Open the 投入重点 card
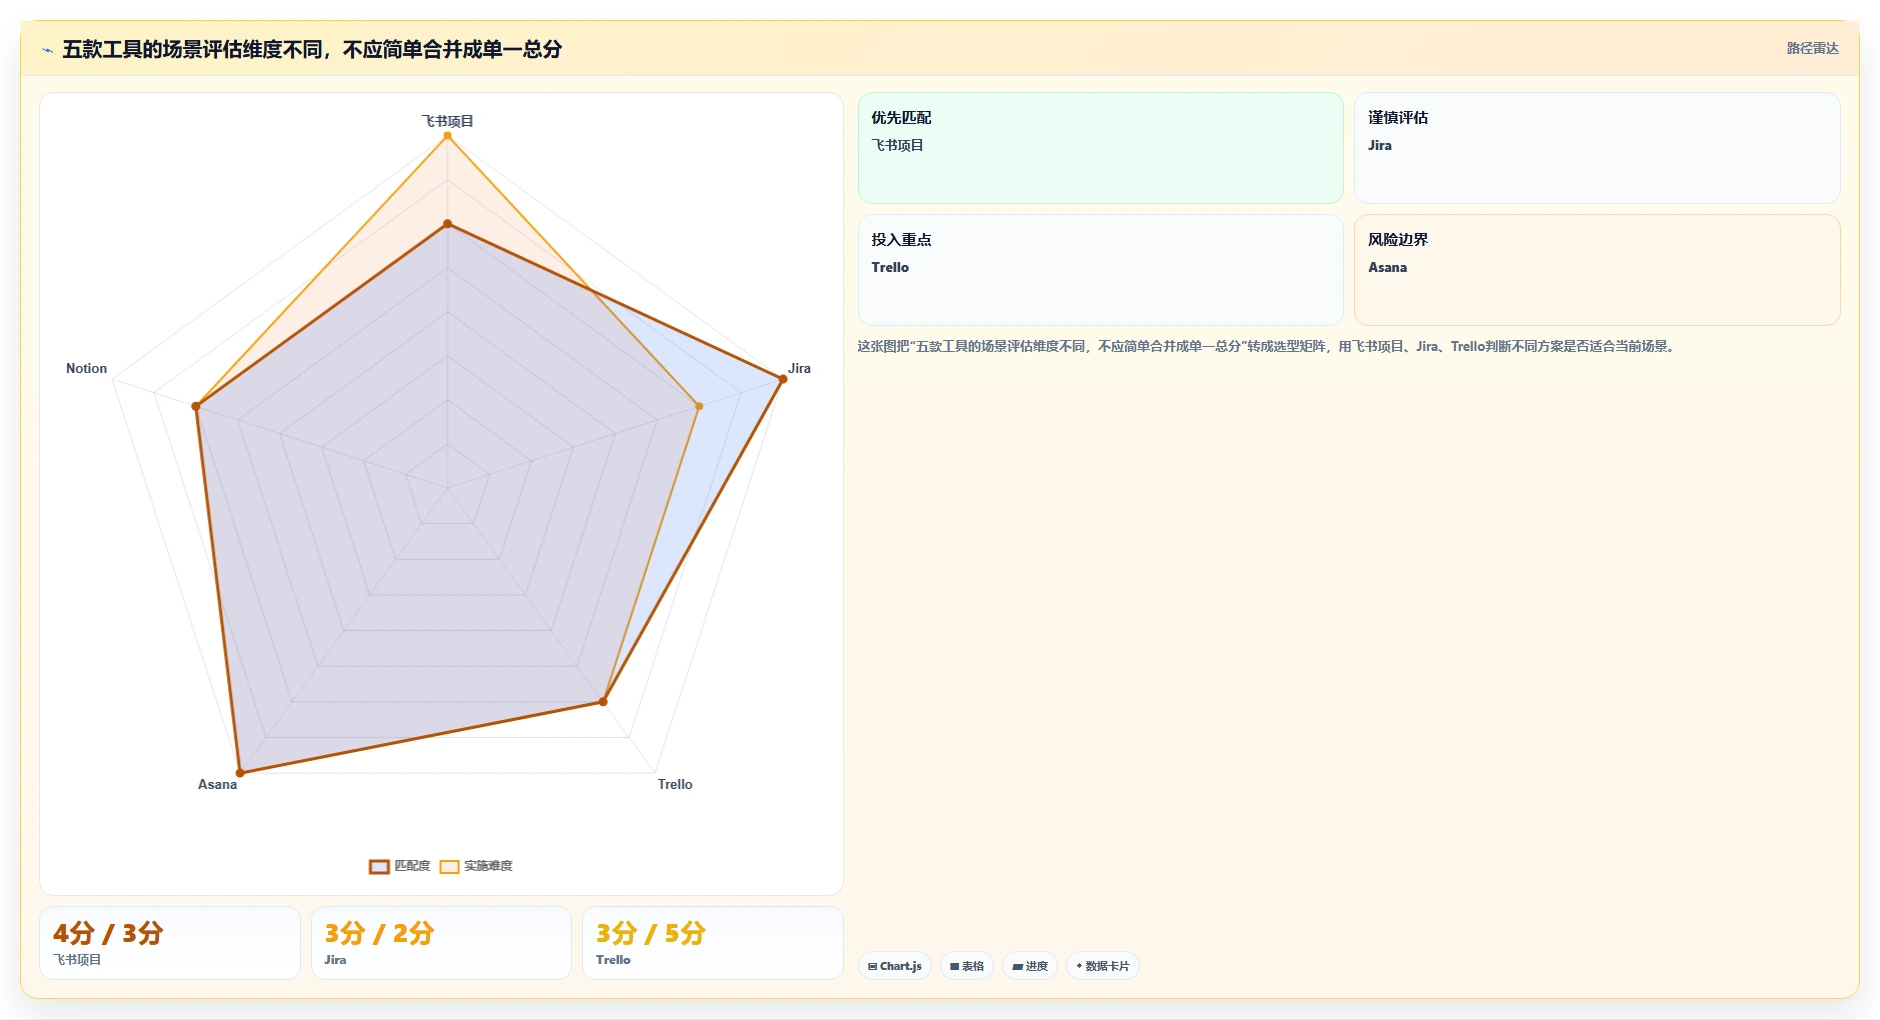 (x=1100, y=270)
